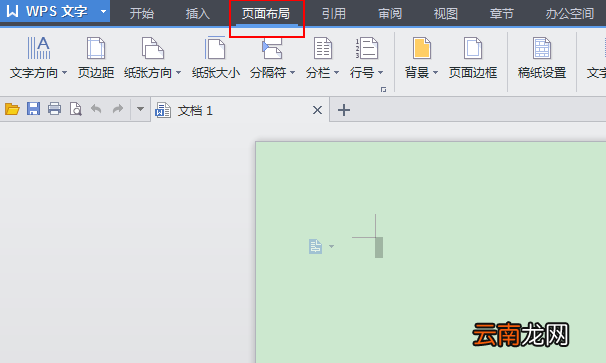Switch to the 办公空间 tab
The image size is (606, 363).
pyautogui.click(x=570, y=14)
